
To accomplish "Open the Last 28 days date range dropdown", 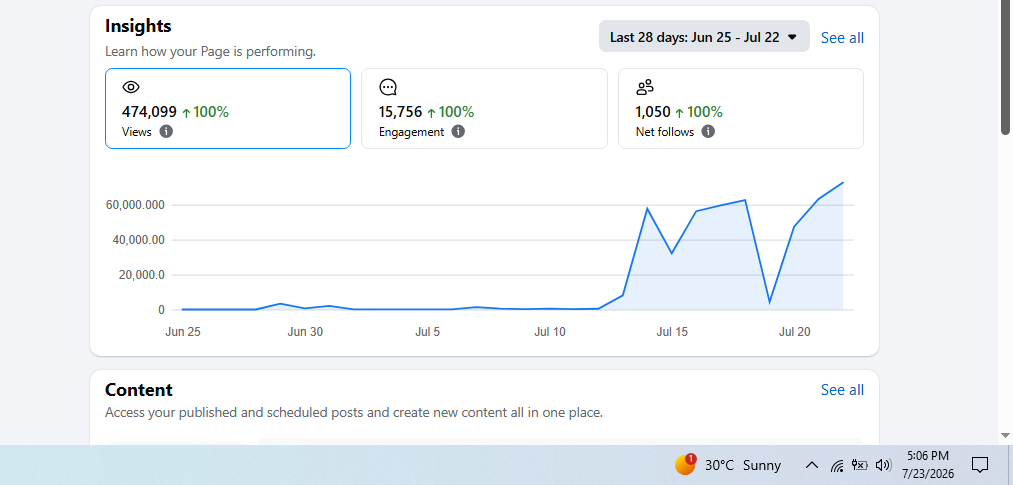I will coord(704,37).
